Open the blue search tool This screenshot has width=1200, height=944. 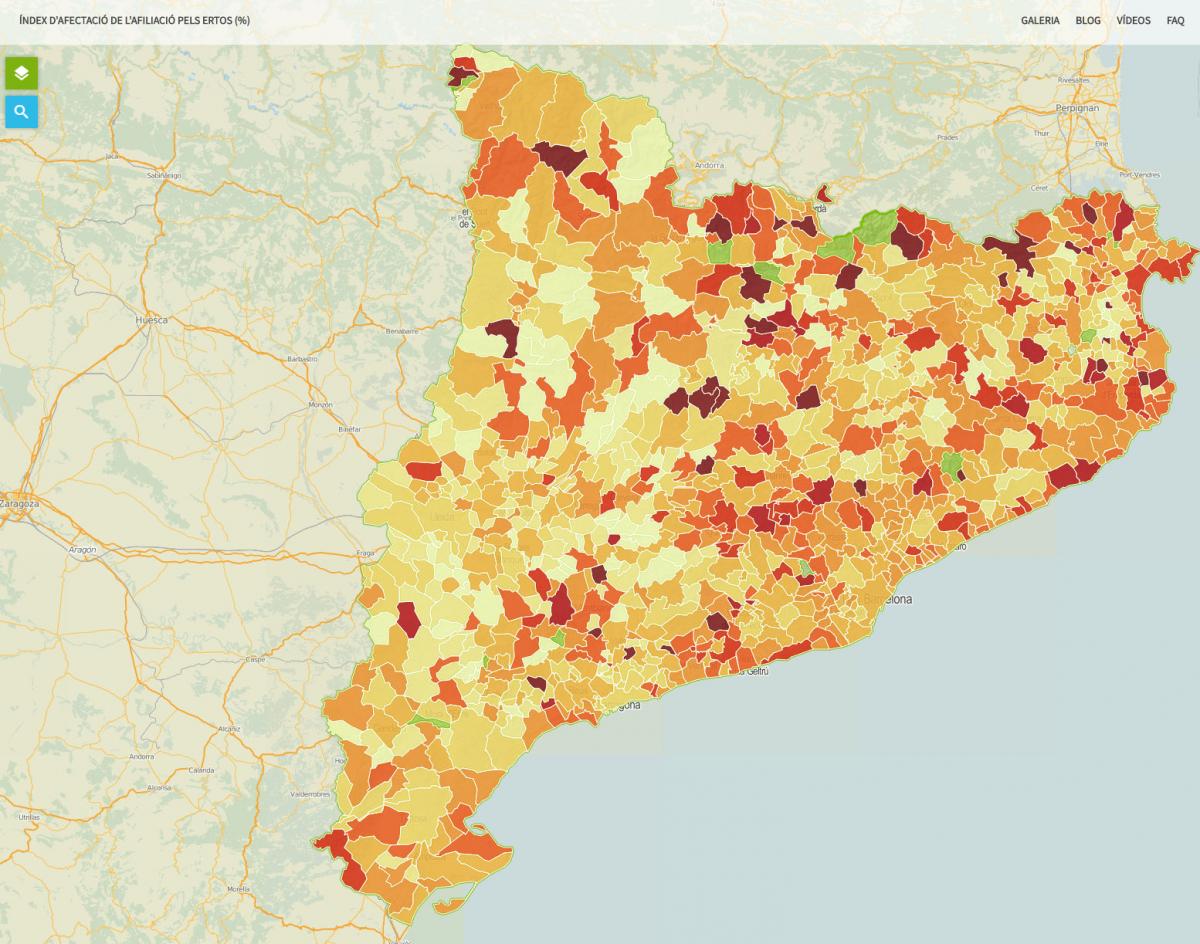[x=21, y=112]
